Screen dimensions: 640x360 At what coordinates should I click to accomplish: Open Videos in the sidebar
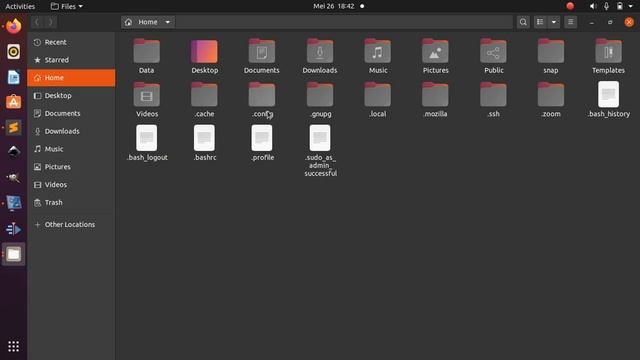coord(71,184)
